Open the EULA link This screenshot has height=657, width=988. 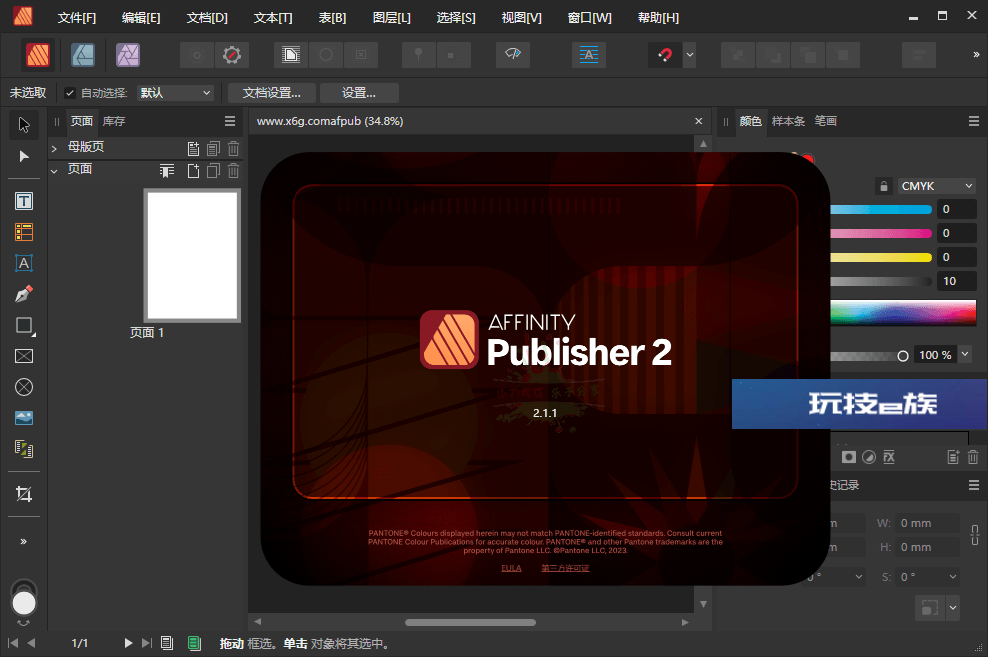click(512, 568)
